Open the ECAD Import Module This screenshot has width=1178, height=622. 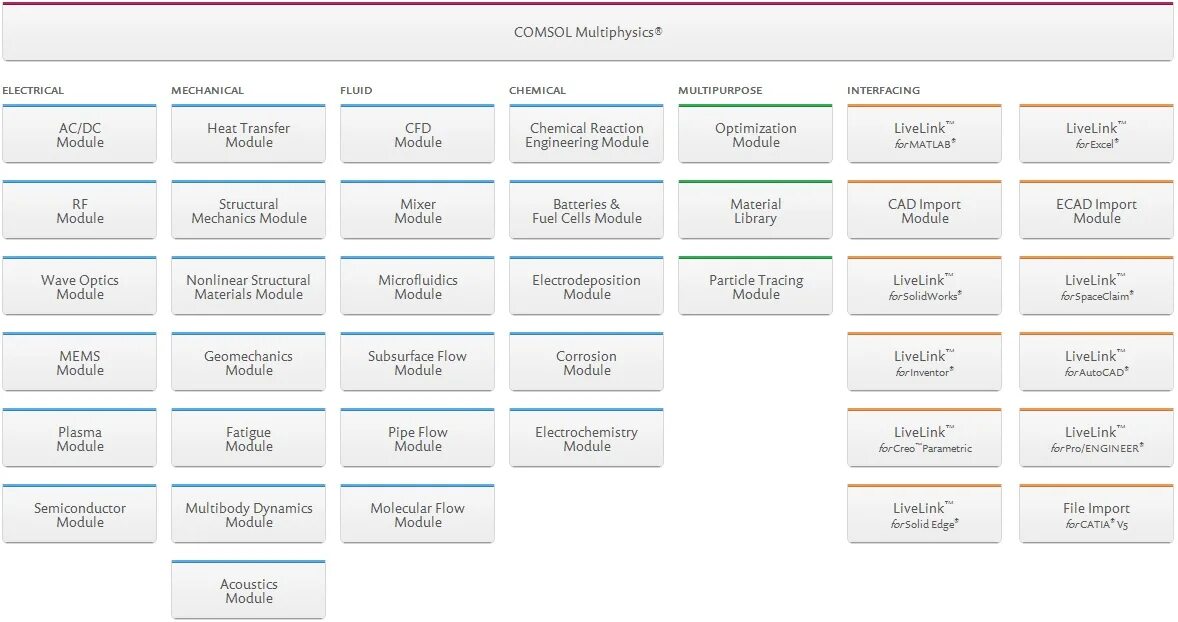1096,210
